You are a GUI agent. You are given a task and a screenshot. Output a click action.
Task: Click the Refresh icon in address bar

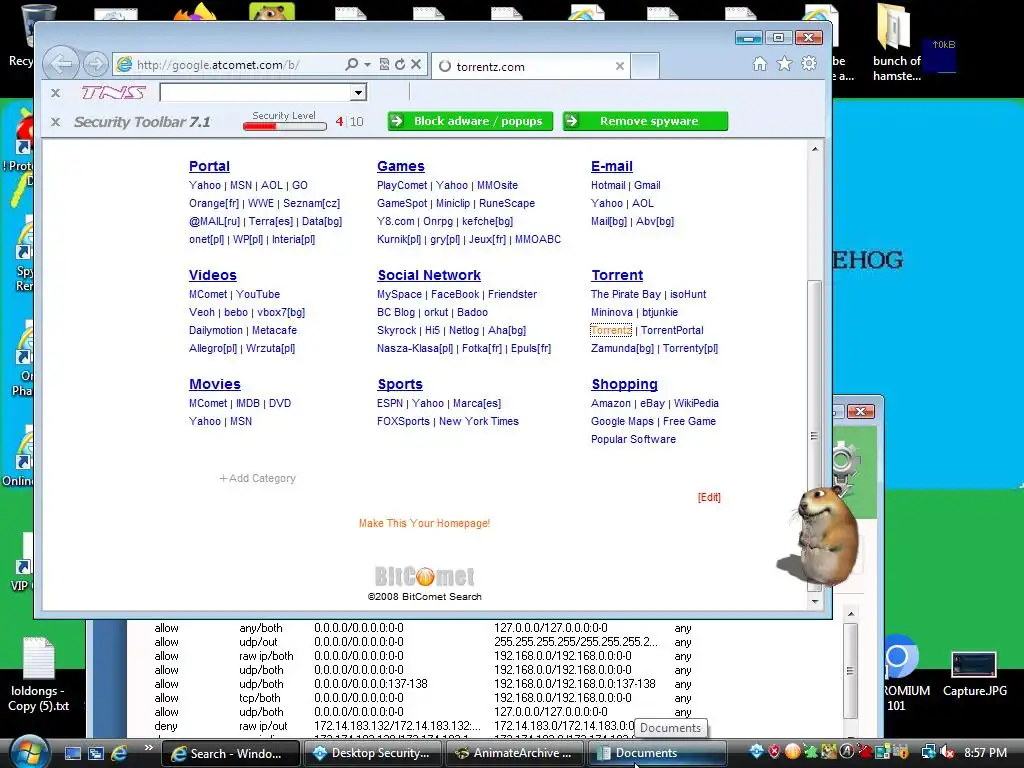(x=400, y=64)
